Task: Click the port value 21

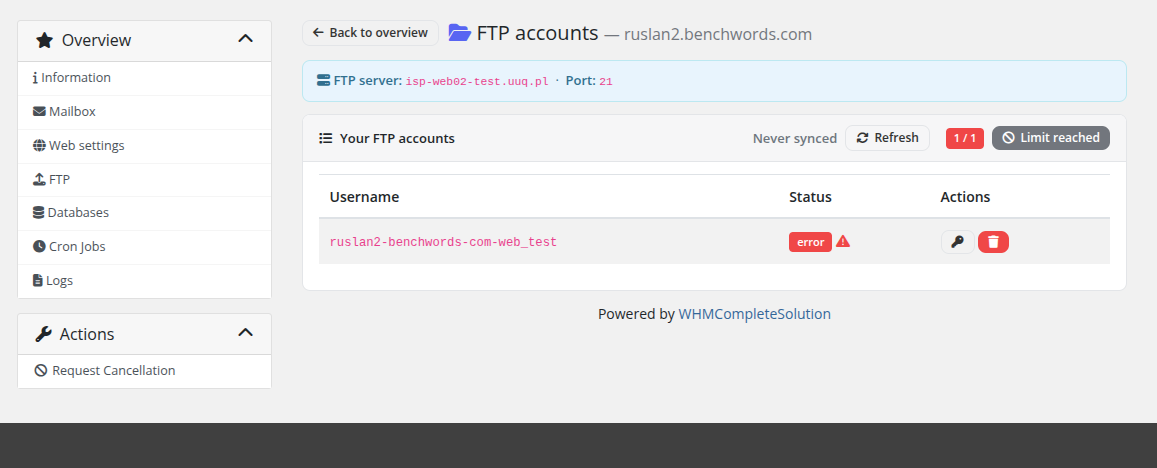Action: coord(606,82)
